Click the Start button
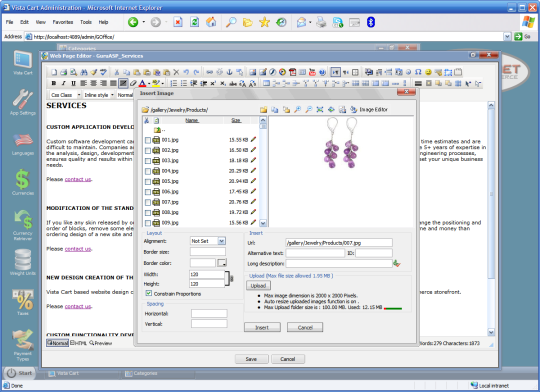The height and width of the screenshot is (392, 540). coord(20,373)
